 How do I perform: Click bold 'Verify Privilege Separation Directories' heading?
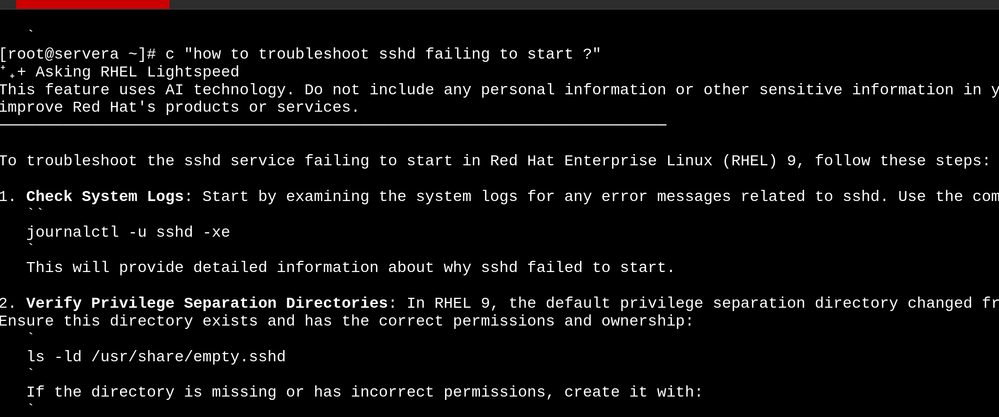[207, 302]
